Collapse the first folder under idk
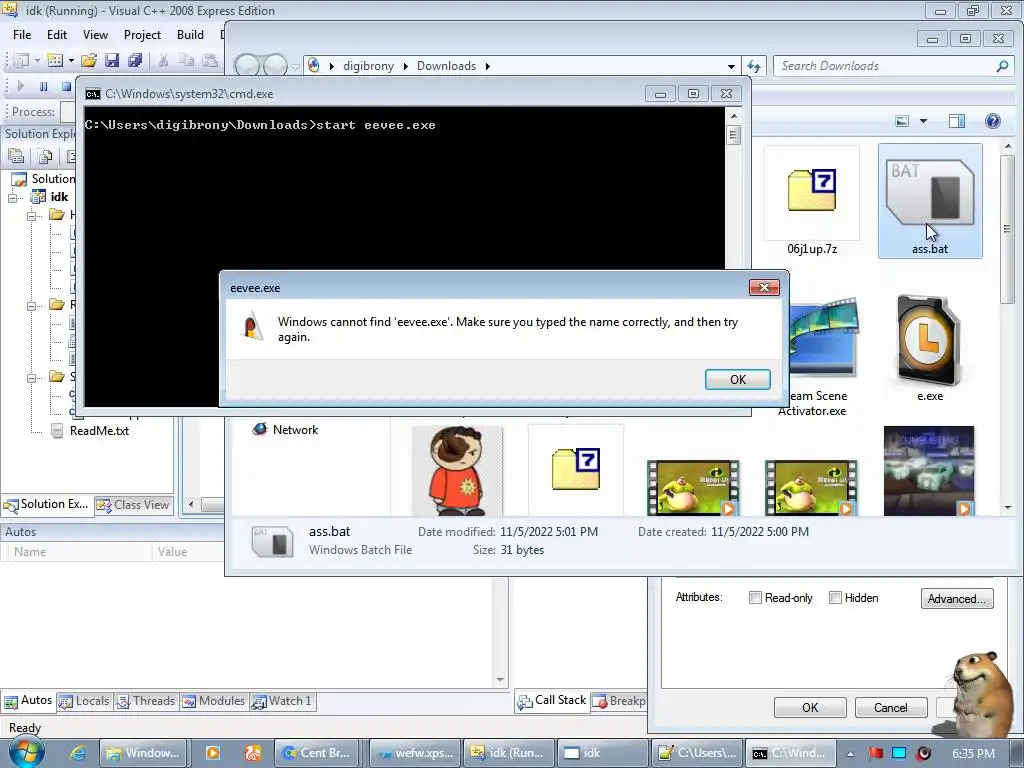This screenshot has width=1024, height=768. [31, 216]
